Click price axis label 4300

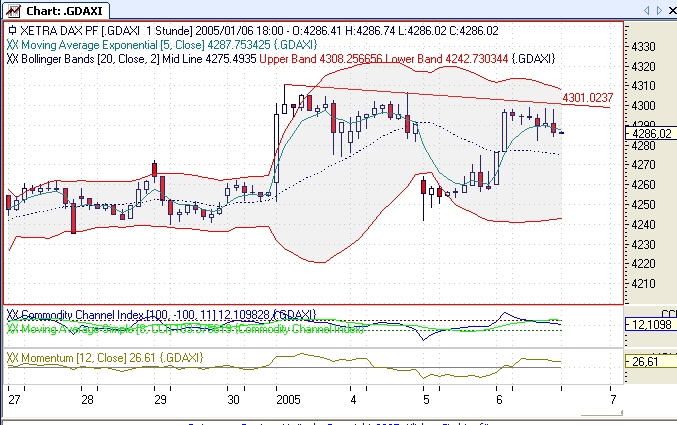tap(643, 106)
